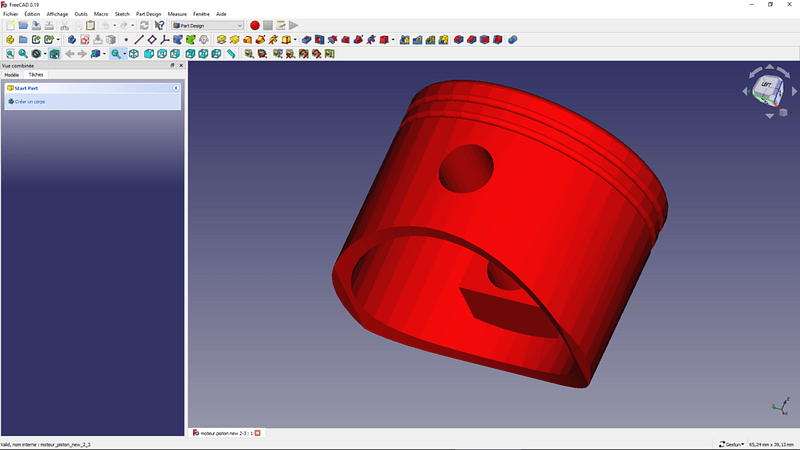Toggle the bounding box button
Screen dimensions: 800x450
tap(55, 54)
